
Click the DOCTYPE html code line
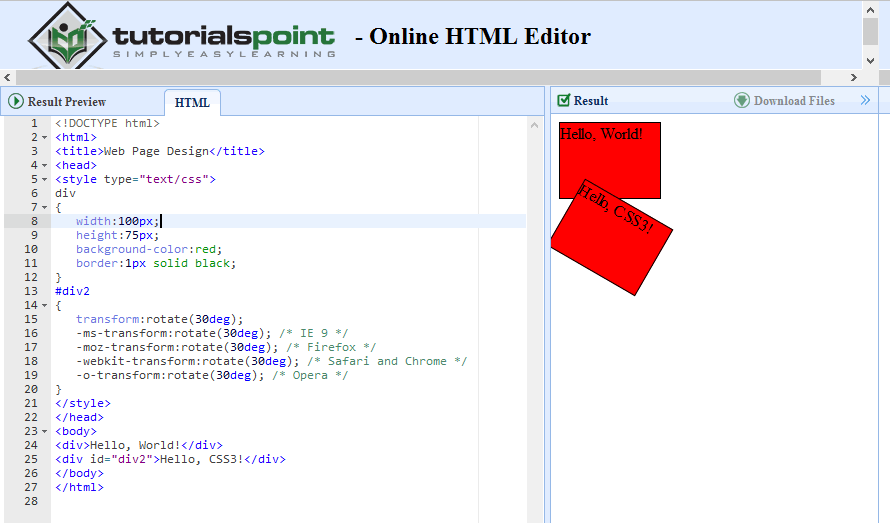pos(107,123)
